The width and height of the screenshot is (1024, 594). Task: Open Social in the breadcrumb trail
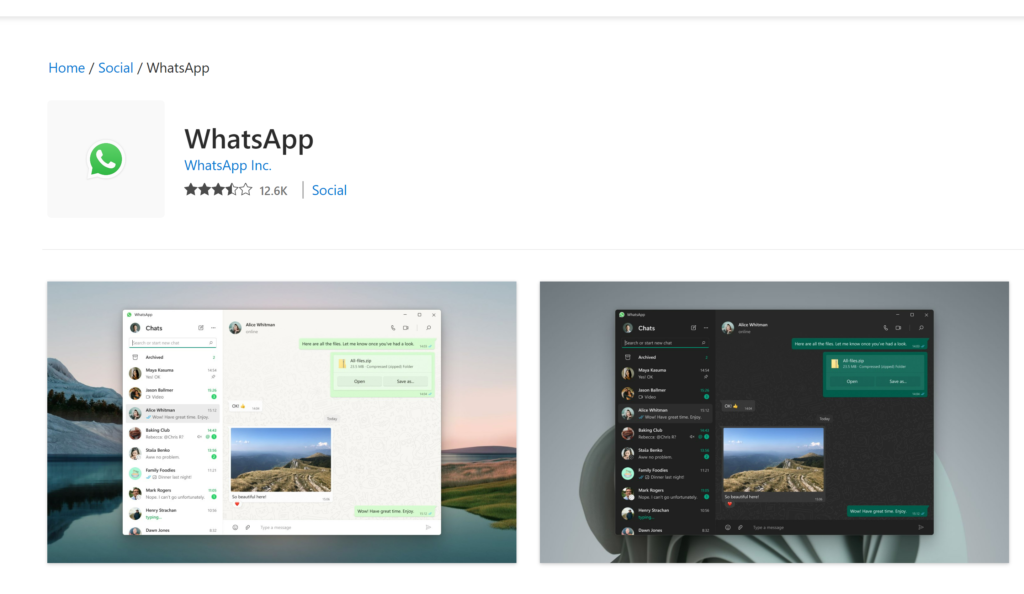click(x=115, y=68)
